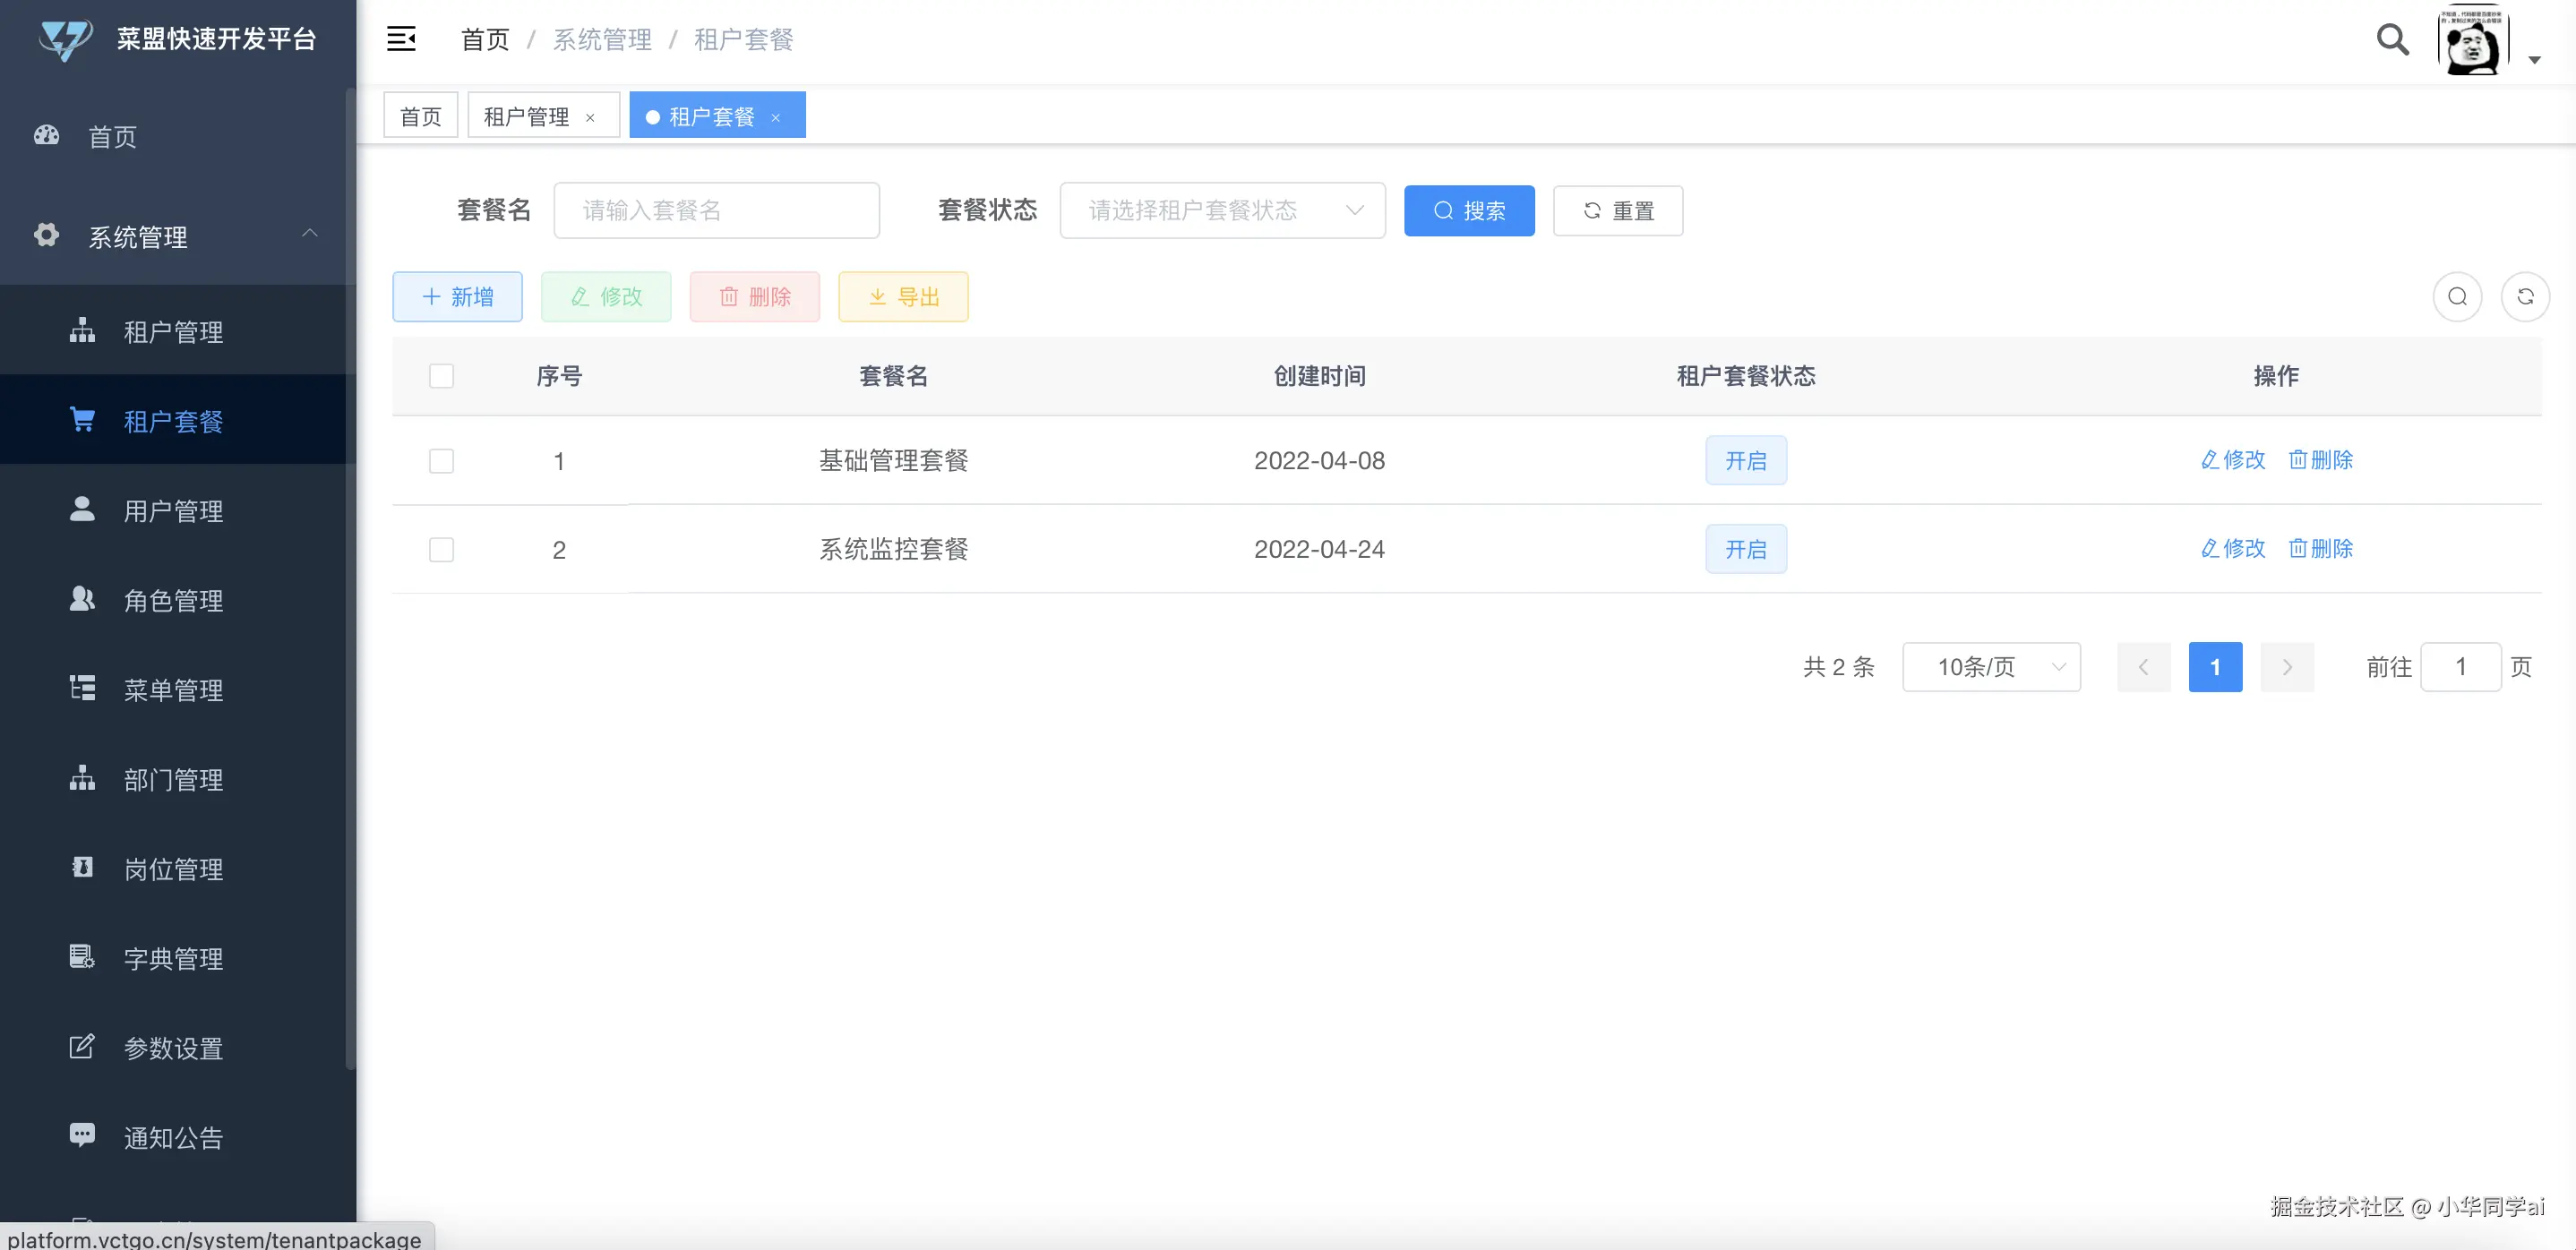Close the 租户套餐 tab

click(776, 118)
